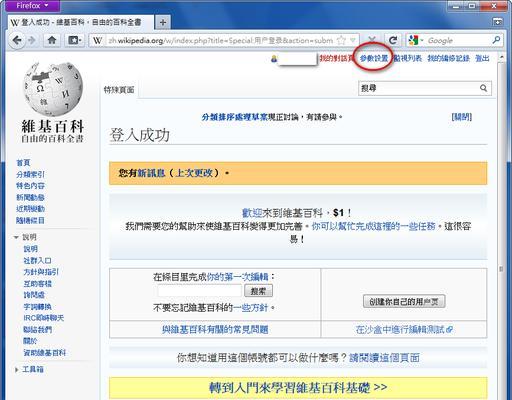Click the magnifier icon in Google search box

[496, 40]
